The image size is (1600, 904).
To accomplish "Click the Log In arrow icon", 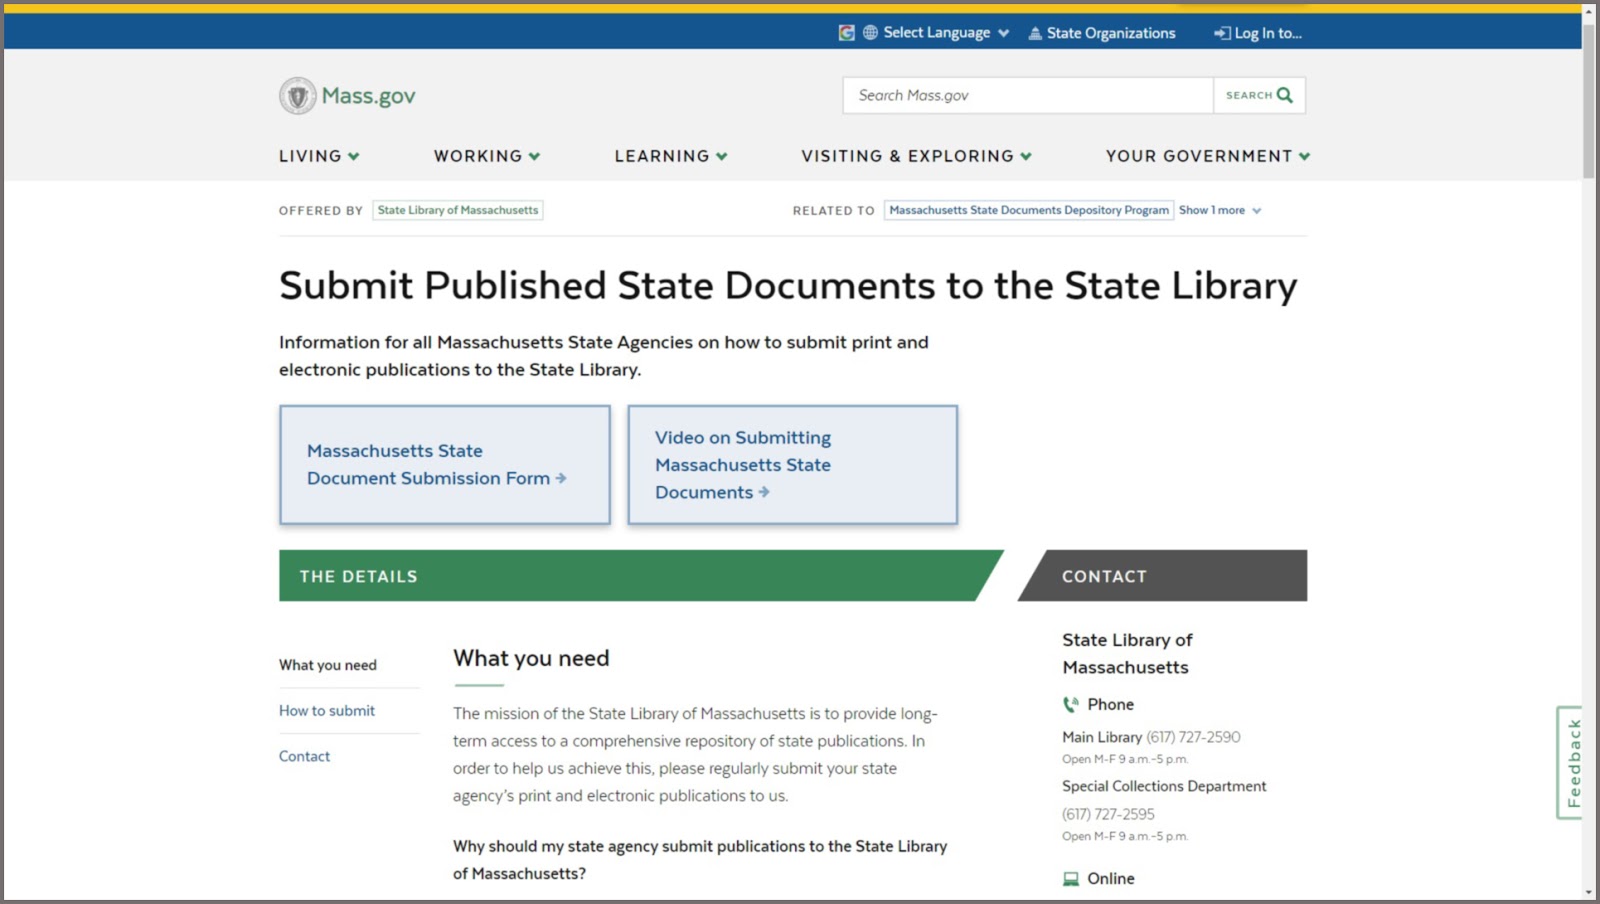I will (1221, 33).
